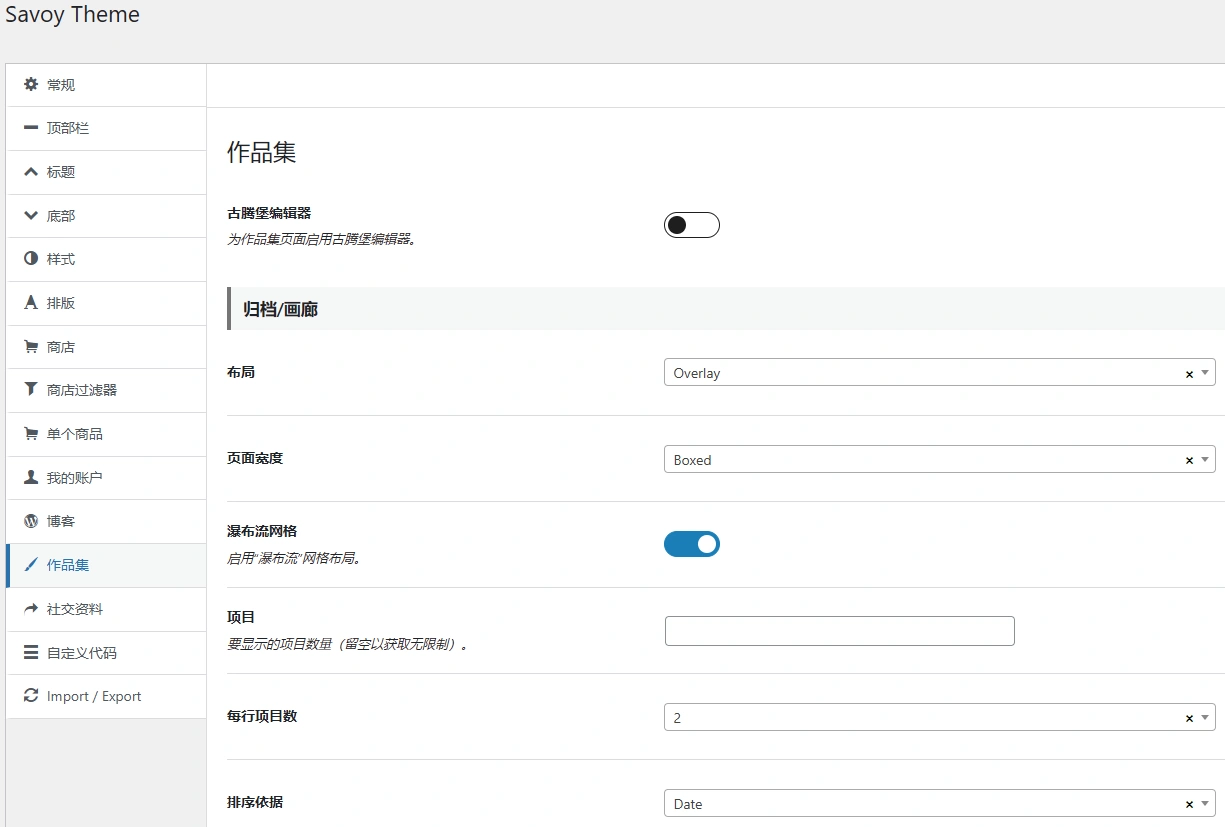Click inside the 项目 number input field

point(838,630)
